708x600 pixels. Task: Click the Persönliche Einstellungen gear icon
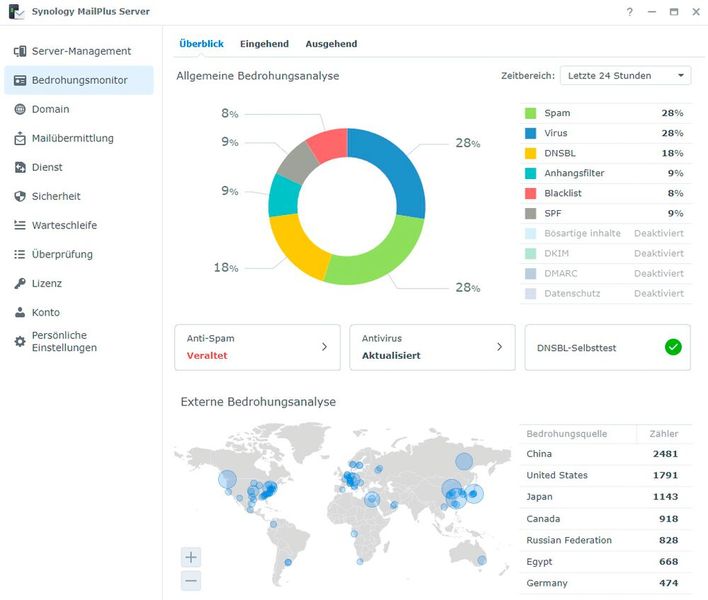click(x=20, y=341)
